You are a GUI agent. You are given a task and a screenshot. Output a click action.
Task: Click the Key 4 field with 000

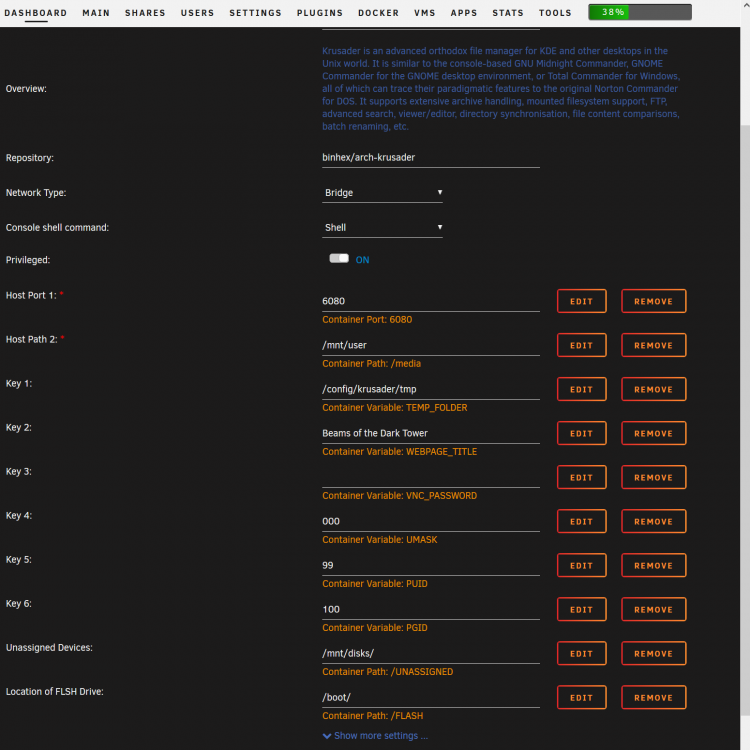(431, 521)
